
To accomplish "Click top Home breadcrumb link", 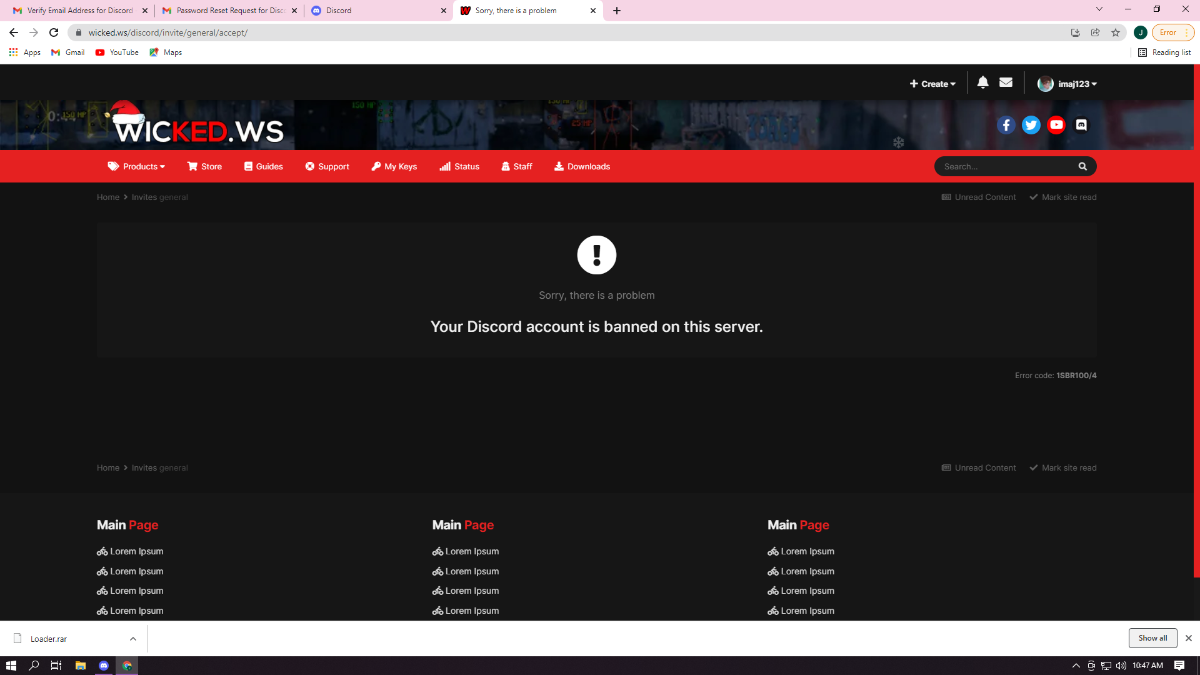I will (x=108, y=197).
